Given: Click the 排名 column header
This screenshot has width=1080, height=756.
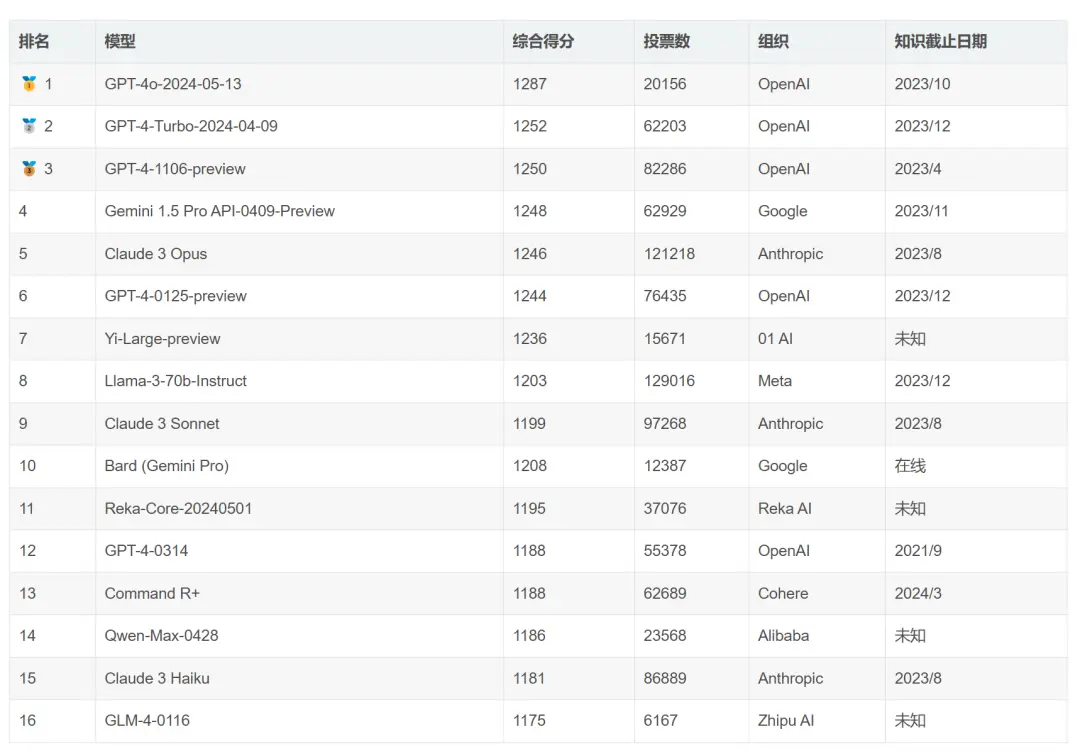Looking at the screenshot, I should pyautogui.click(x=34, y=41).
